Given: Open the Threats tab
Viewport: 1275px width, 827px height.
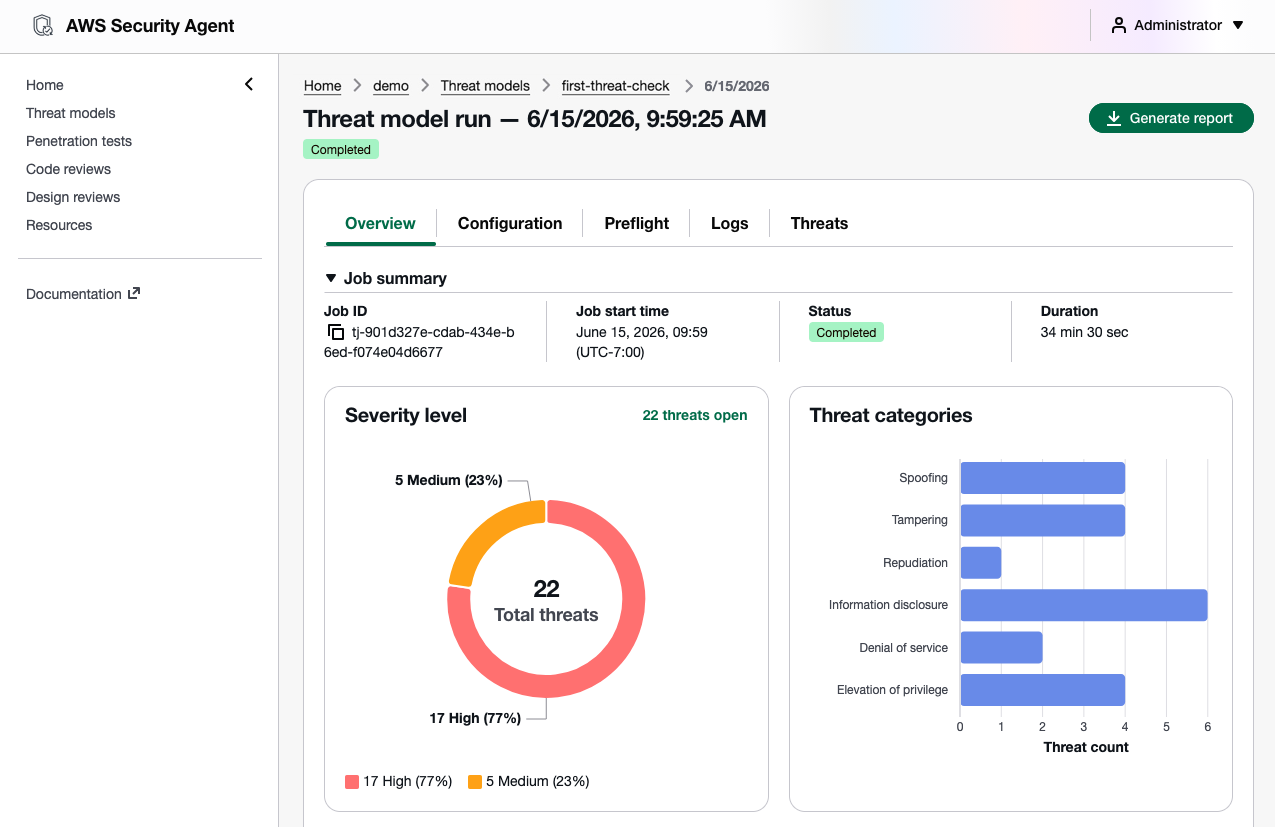Looking at the screenshot, I should click(x=819, y=223).
